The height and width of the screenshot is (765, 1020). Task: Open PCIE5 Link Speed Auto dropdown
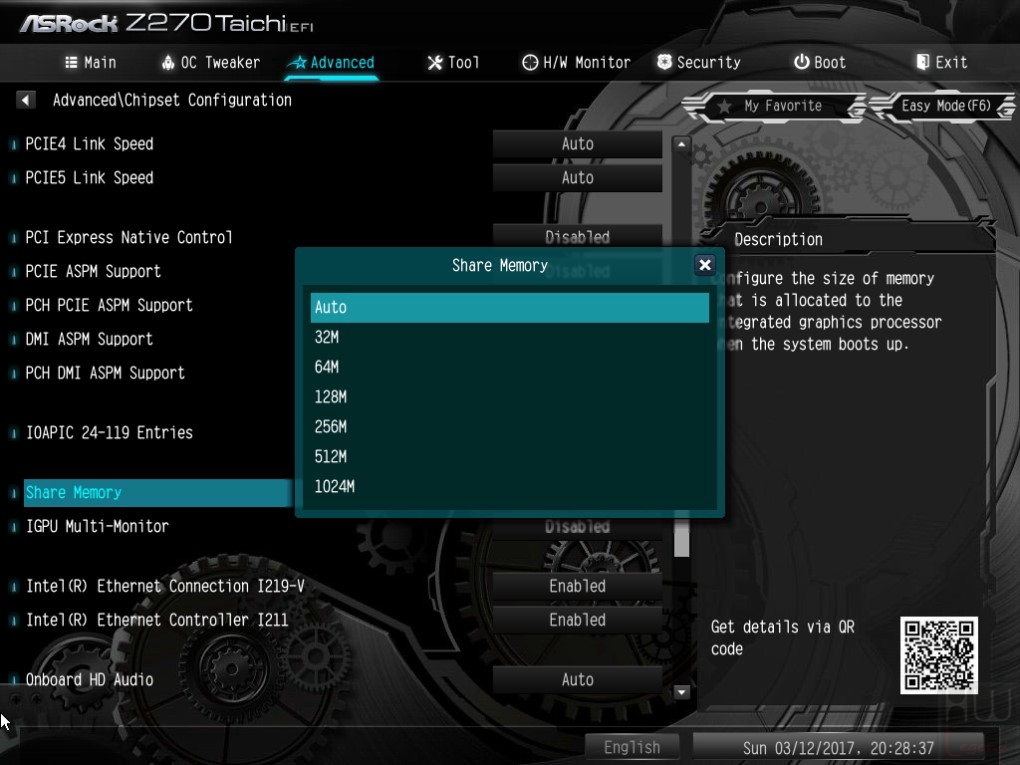click(x=577, y=178)
